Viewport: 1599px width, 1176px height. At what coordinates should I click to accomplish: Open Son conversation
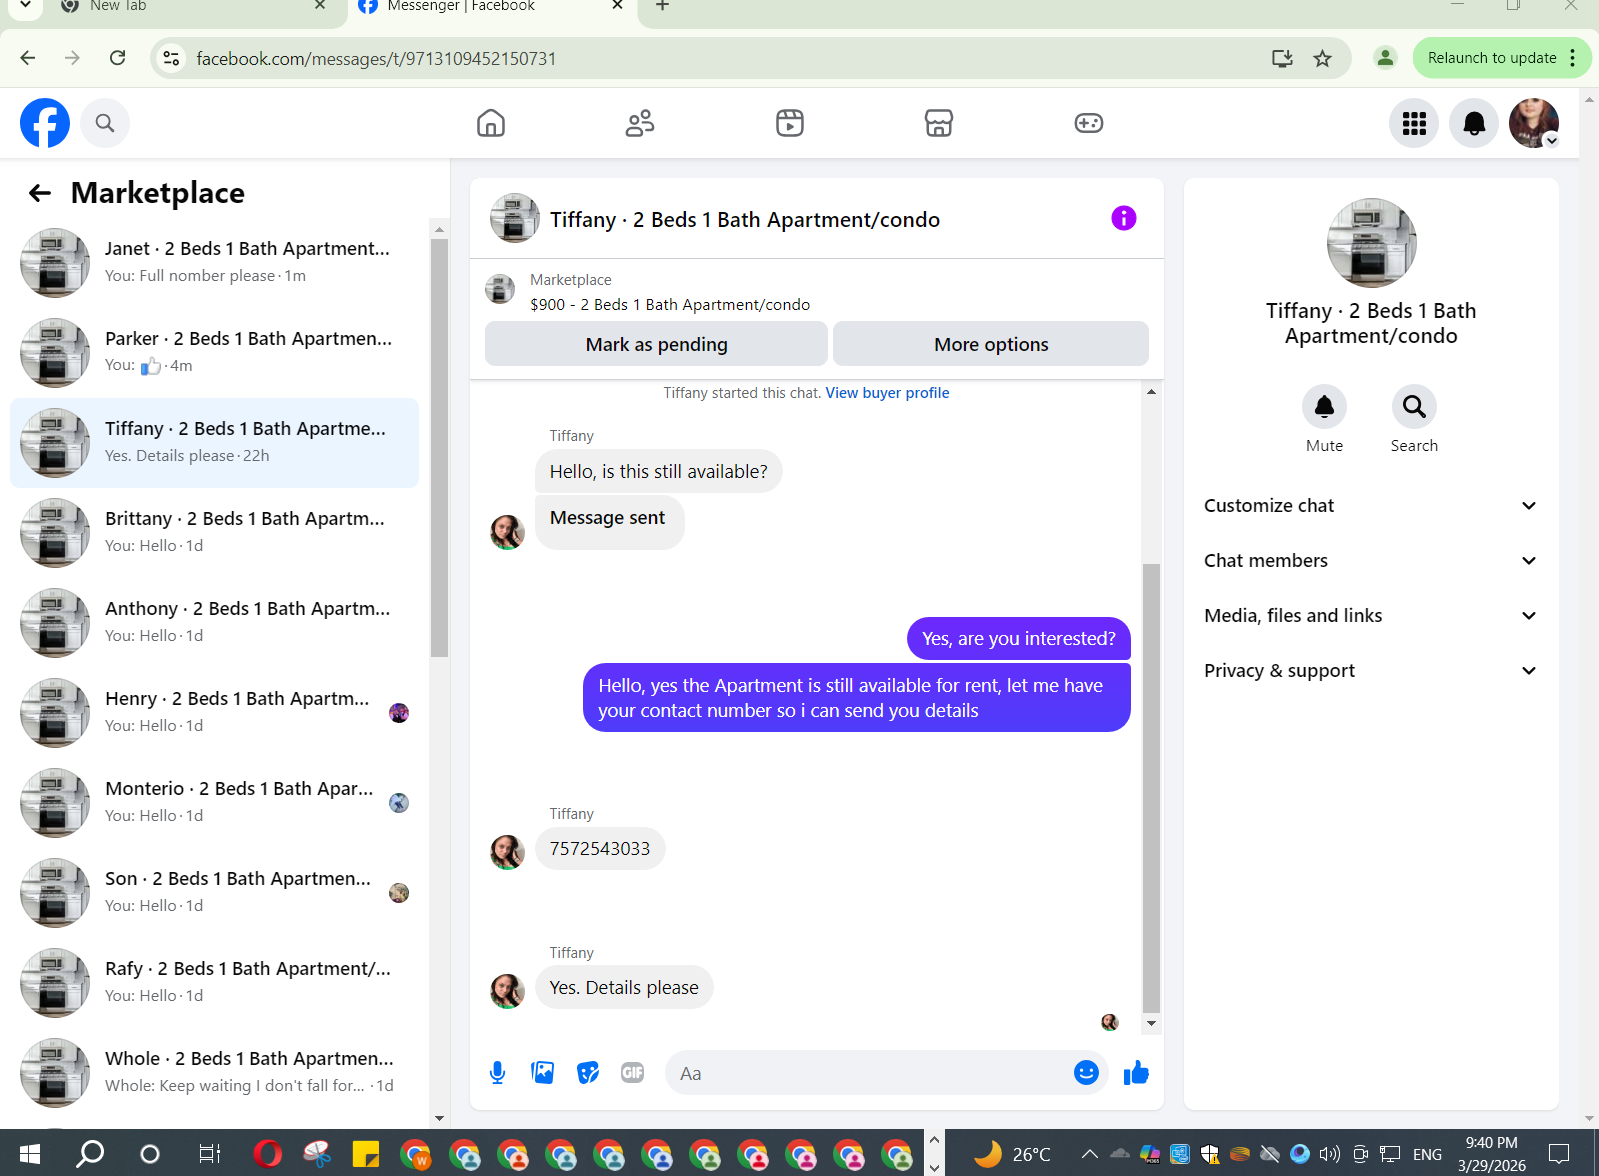tap(214, 893)
